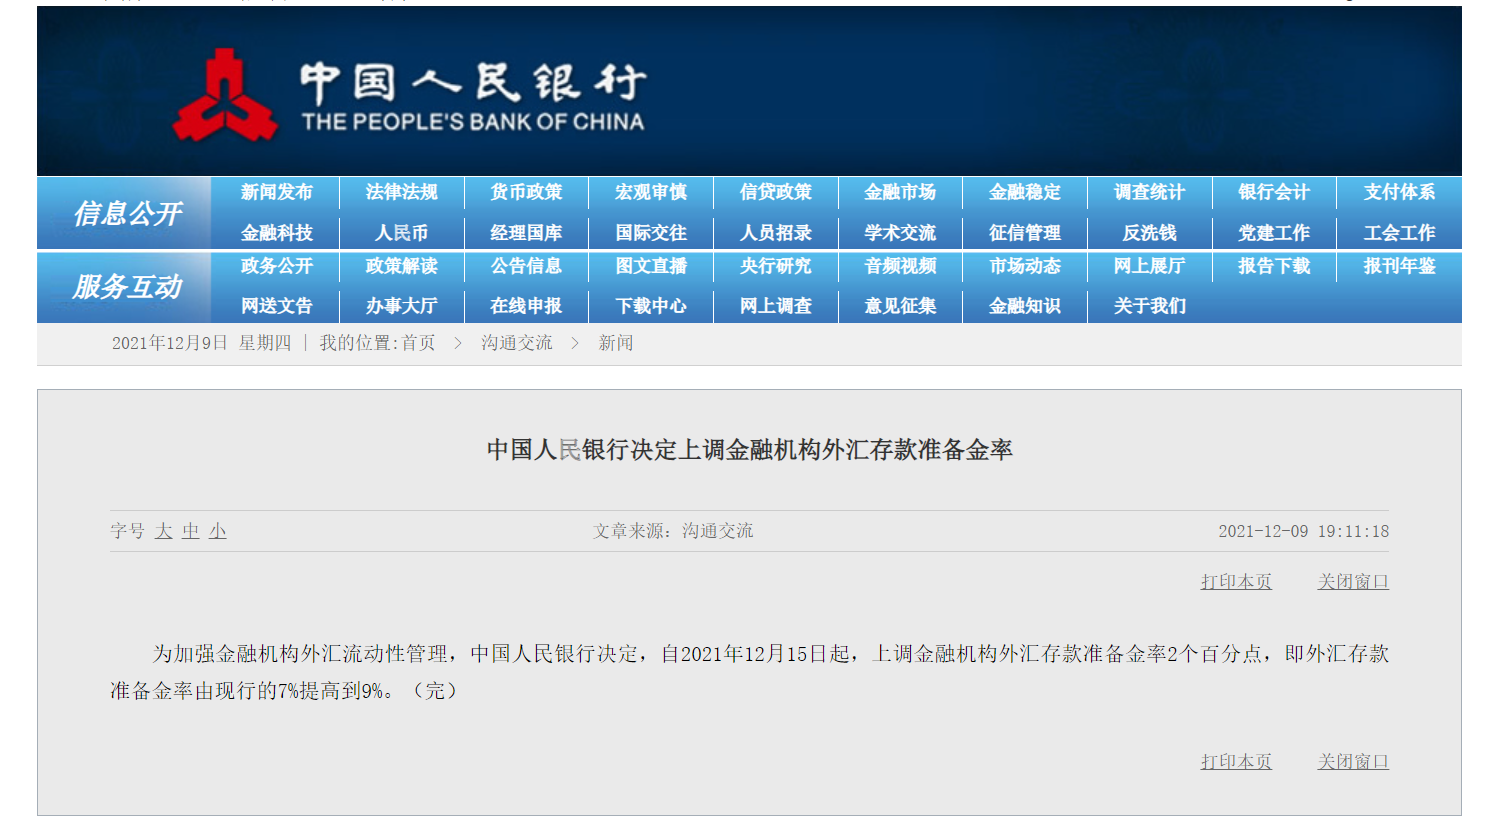Viewport: 1504px width, 816px height.
Task: Navigate to 工会工作
Action: [1399, 233]
